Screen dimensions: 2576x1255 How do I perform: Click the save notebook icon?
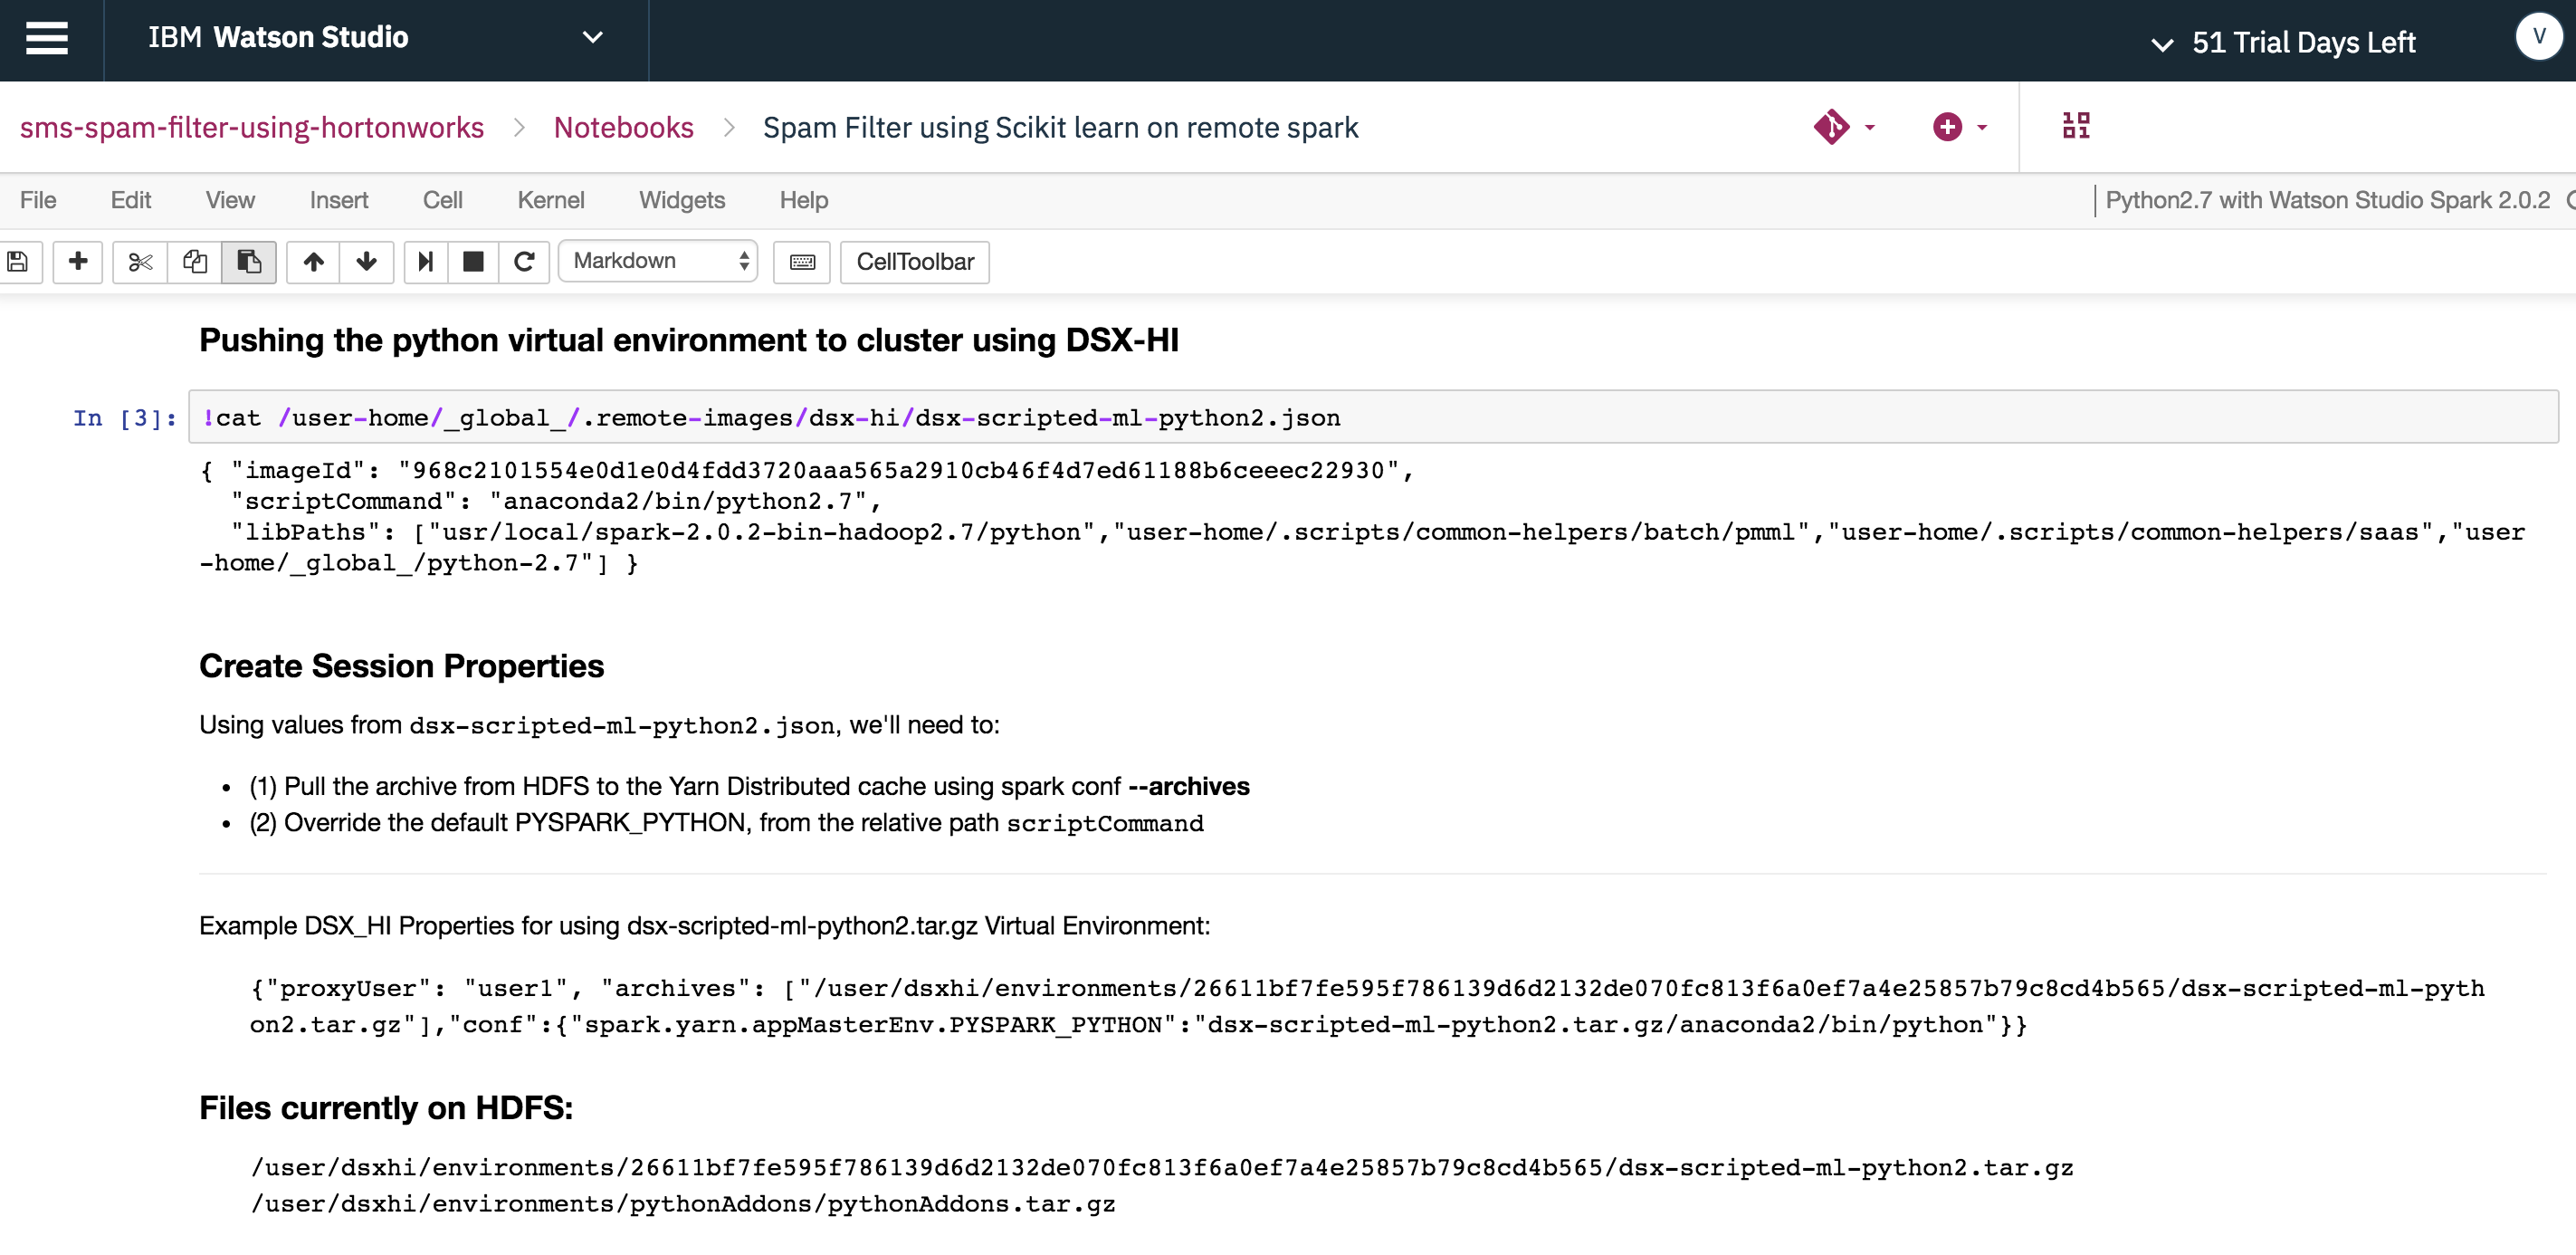(x=18, y=262)
